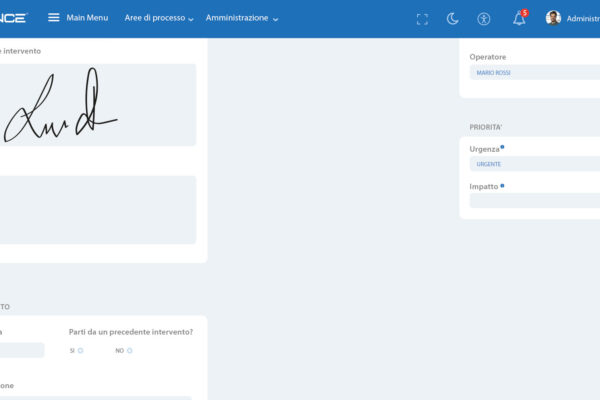Open the Urgenza dropdown showing URGENTE

535,164
